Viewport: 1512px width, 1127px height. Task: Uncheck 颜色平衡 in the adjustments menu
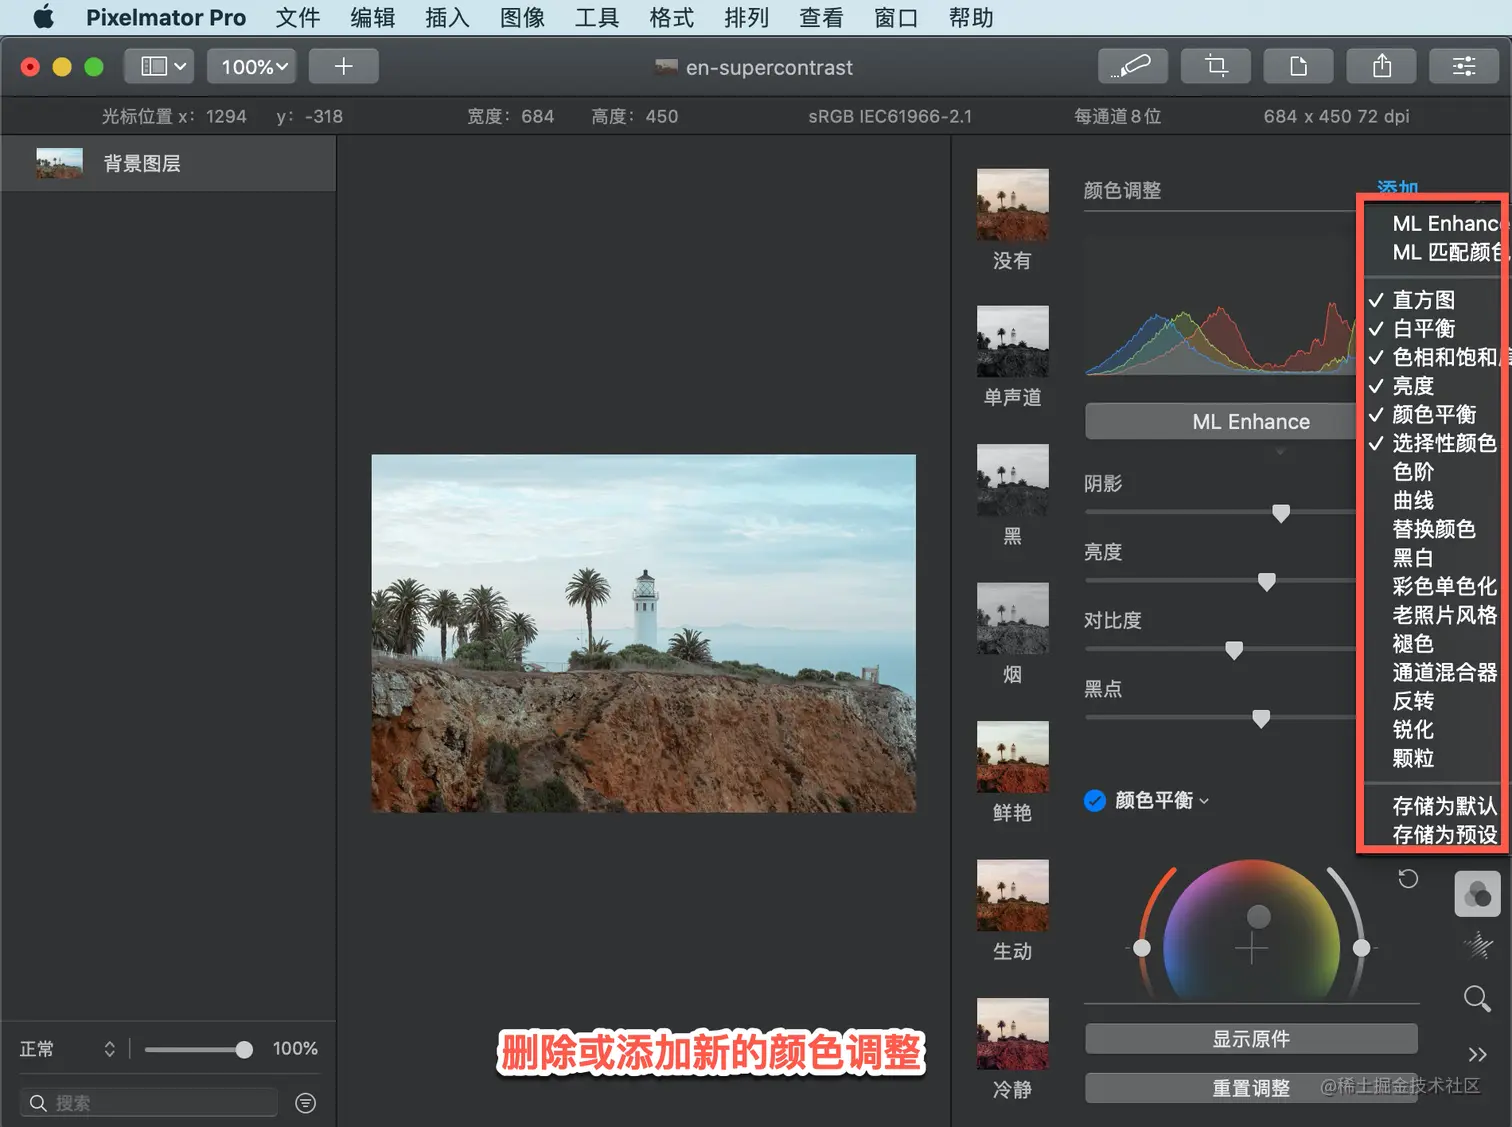[x=1432, y=414]
